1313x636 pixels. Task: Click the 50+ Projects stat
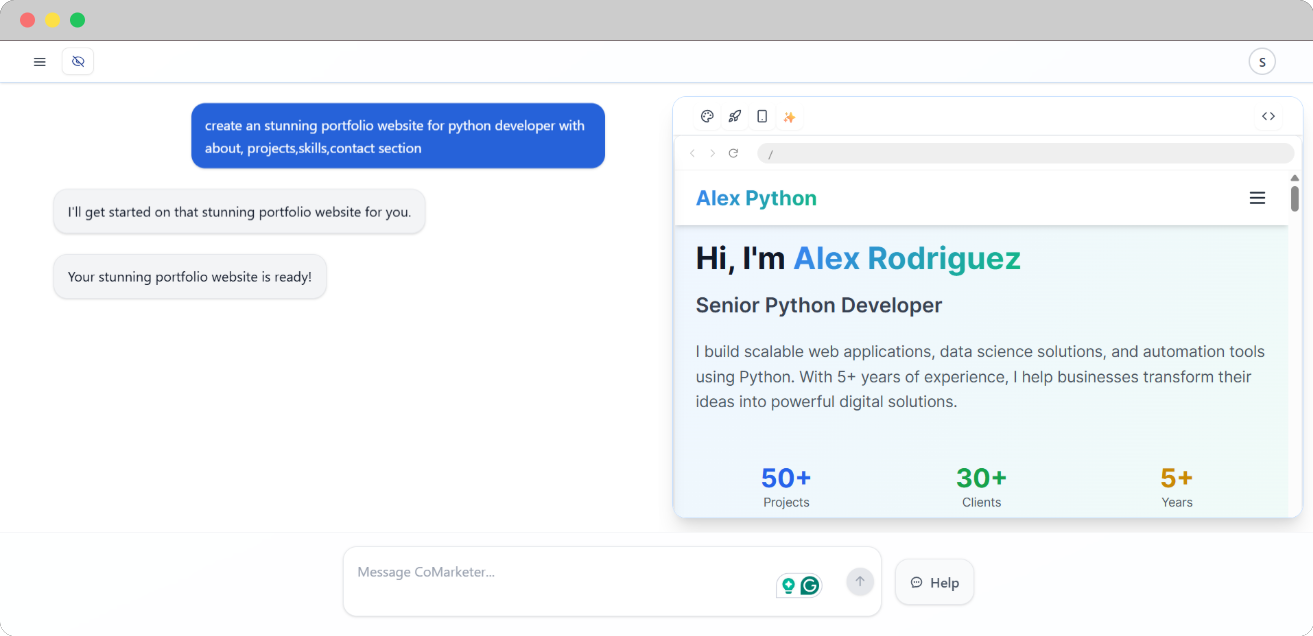[785, 487]
